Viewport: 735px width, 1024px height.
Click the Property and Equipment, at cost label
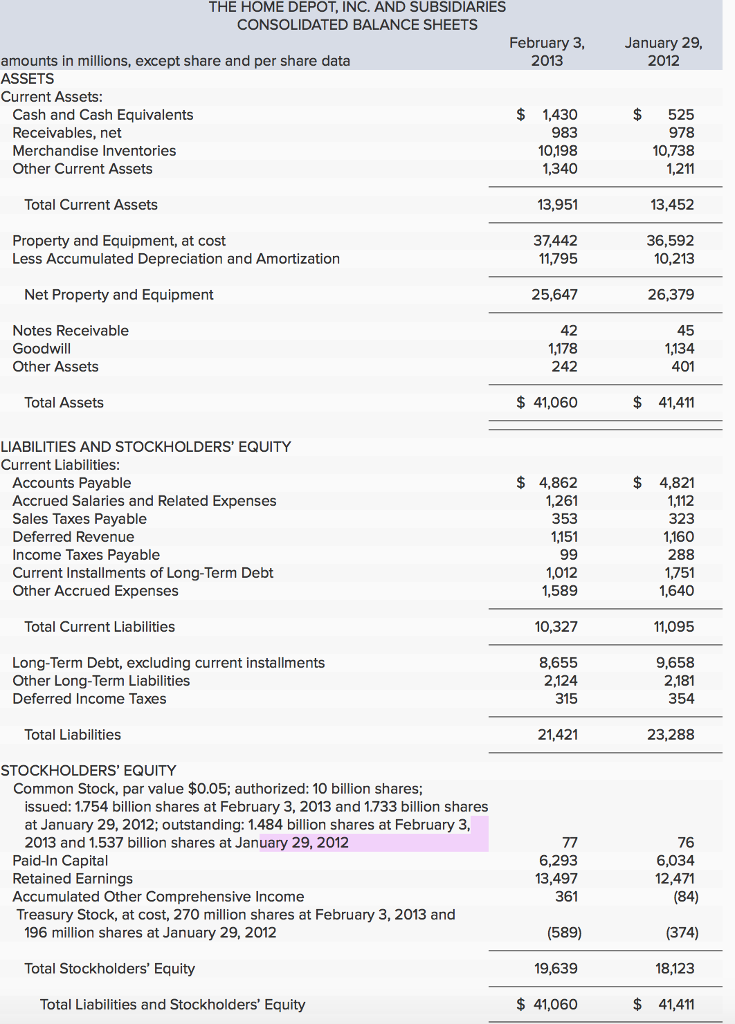(119, 241)
